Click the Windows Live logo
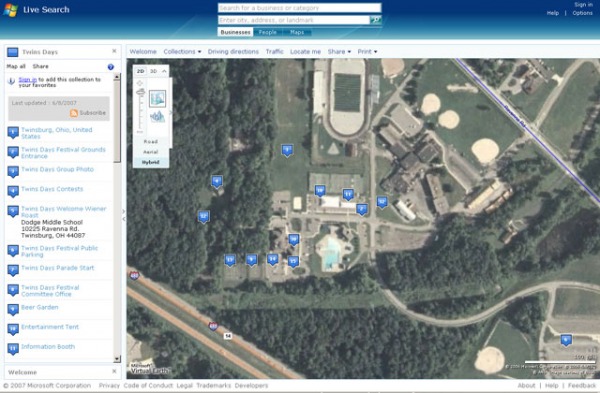 (x=10, y=10)
